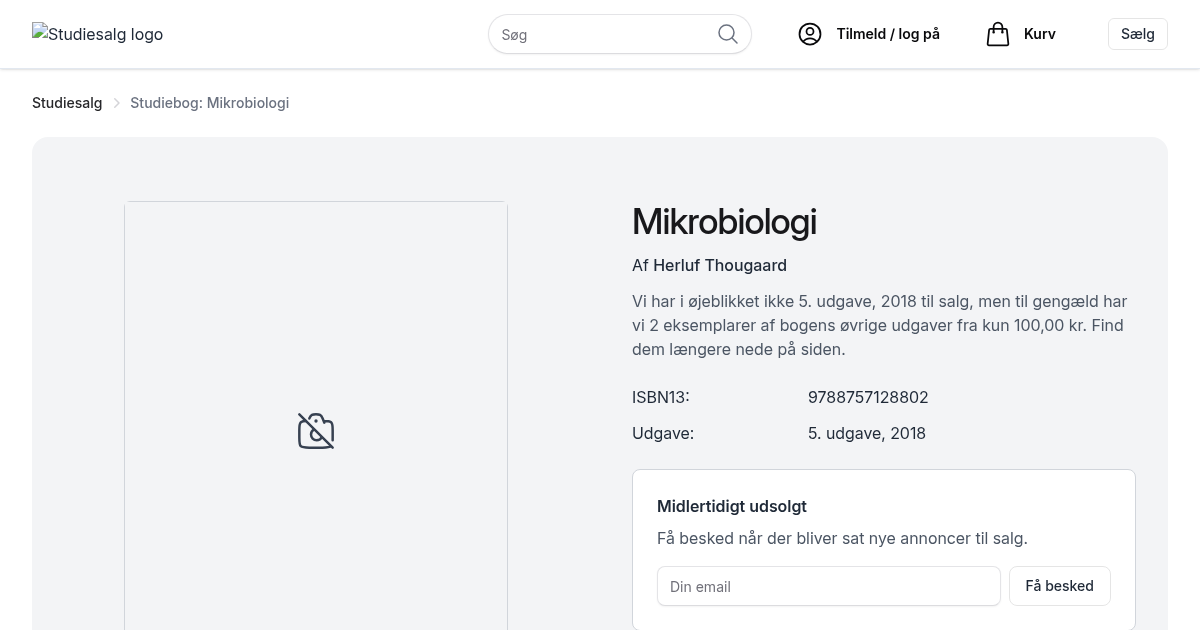Click the breadcrumb chevron separator
The height and width of the screenshot is (630, 1200).
click(116, 103)
